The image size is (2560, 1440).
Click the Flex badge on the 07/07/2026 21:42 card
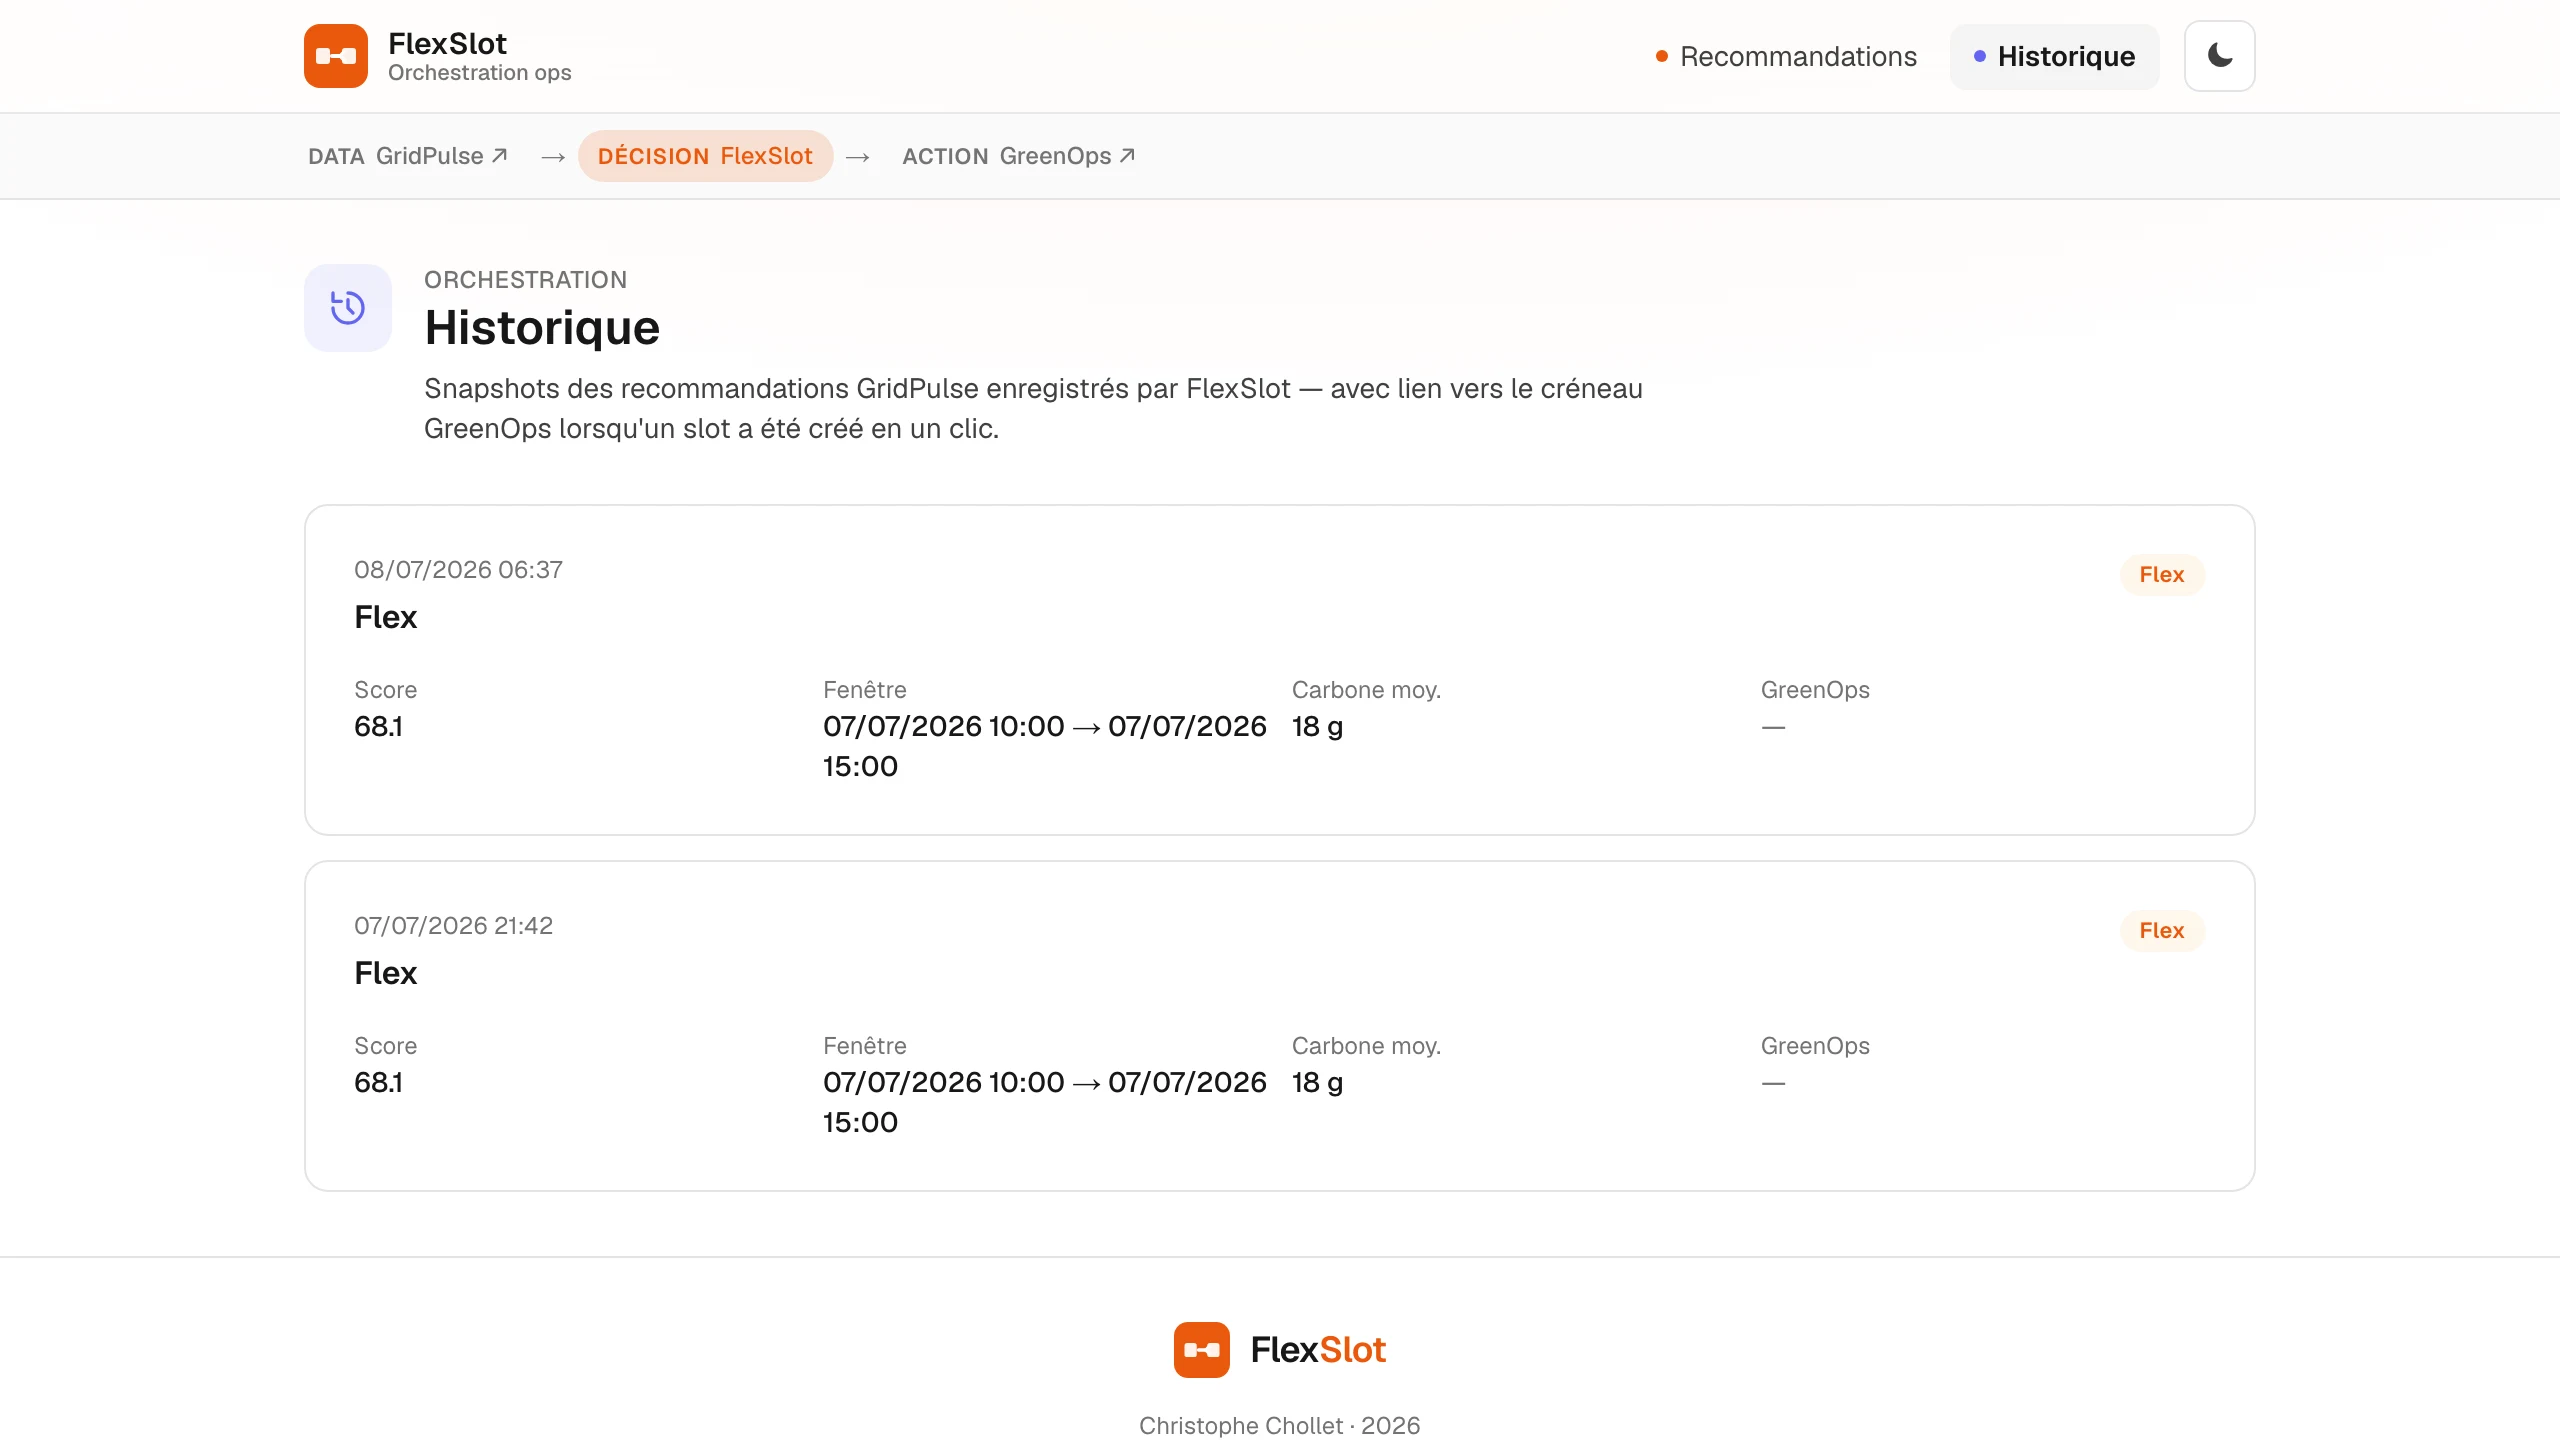[x=2162, y=931]
